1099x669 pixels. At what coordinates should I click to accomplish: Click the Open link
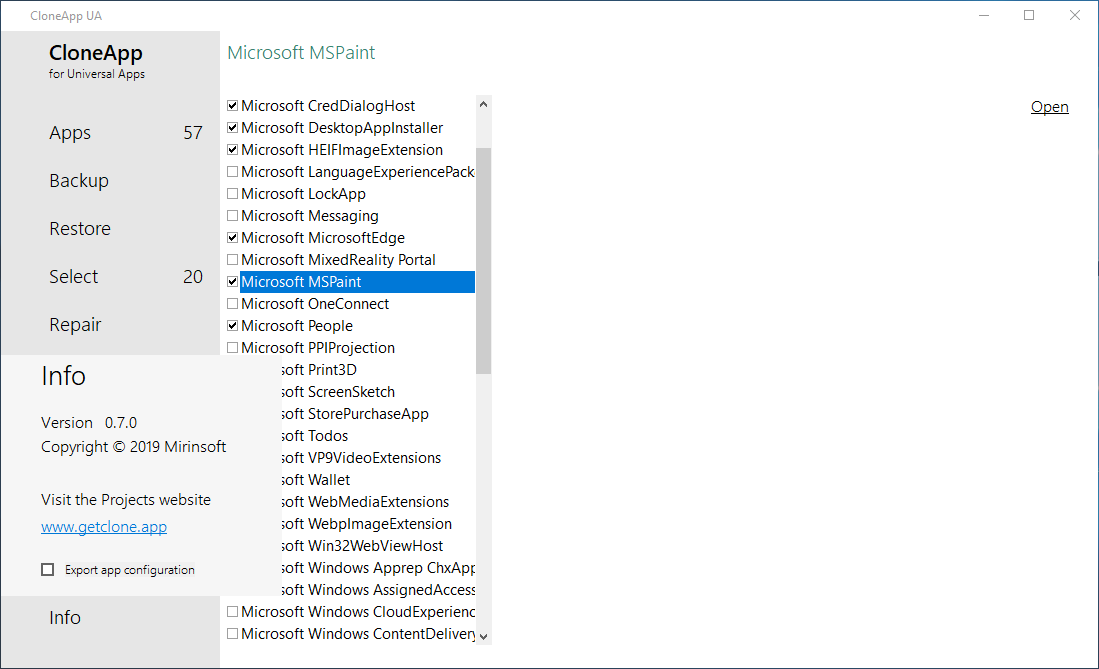(1049, 107)
